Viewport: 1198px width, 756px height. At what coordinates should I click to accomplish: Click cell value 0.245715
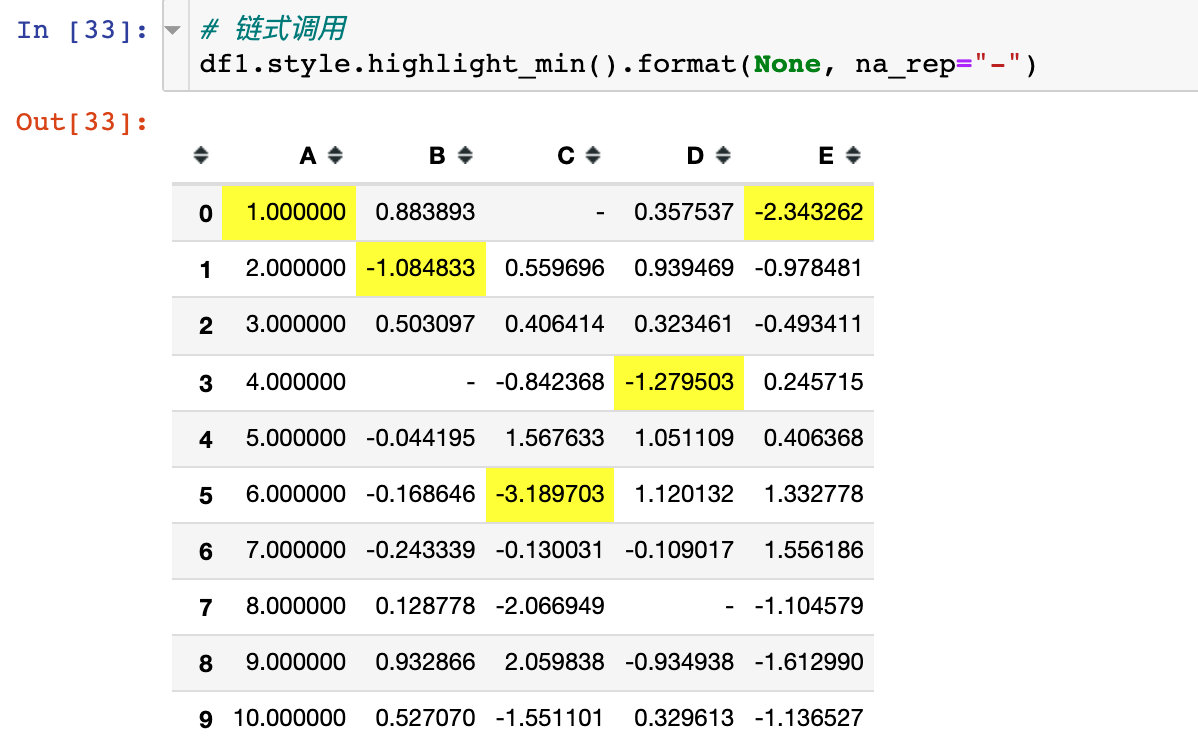coord(813,381)
